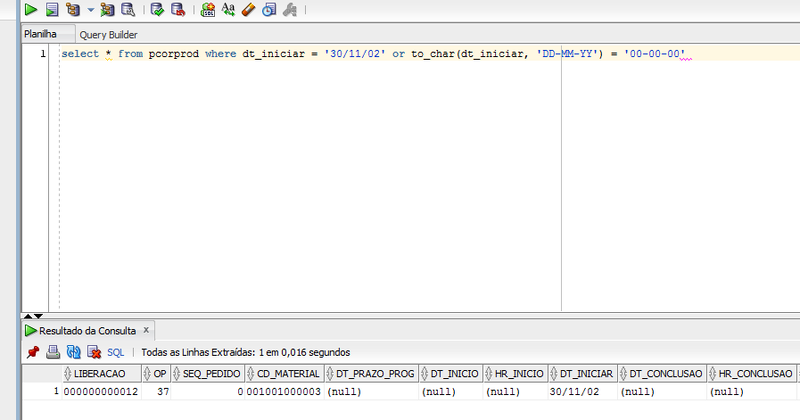Select the (null) cell under DT_INICIO

click(451, 391)
